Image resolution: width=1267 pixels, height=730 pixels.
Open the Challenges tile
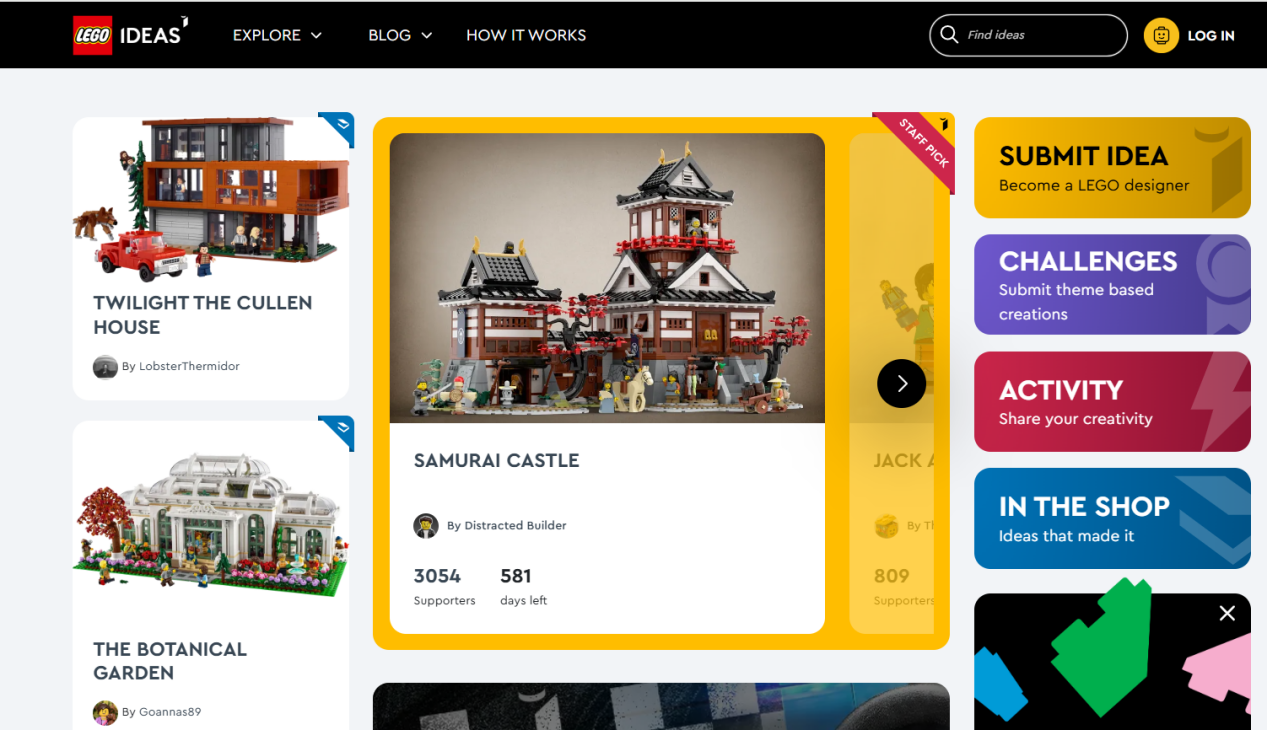(1112, 284)
